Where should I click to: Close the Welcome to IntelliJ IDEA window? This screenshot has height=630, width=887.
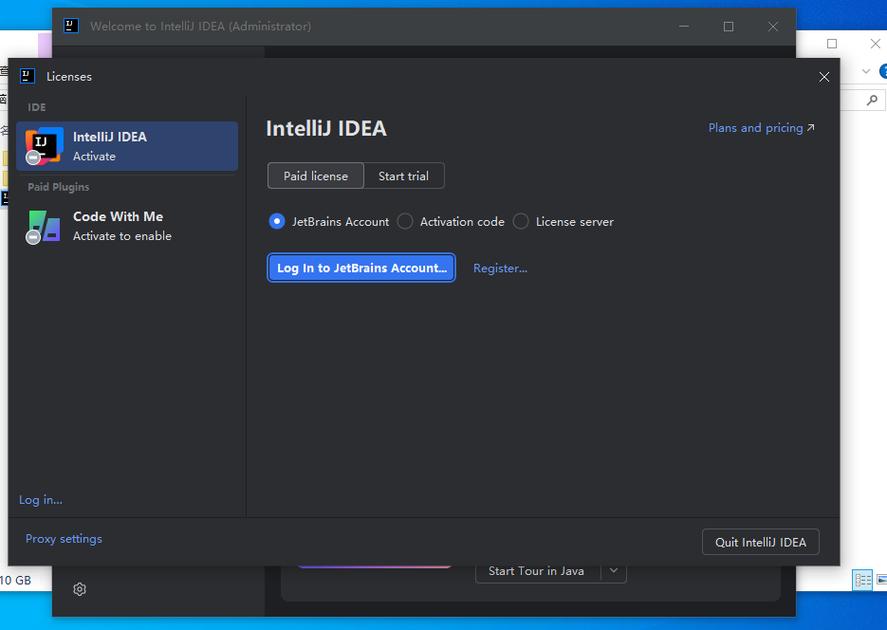click(773, 27)
